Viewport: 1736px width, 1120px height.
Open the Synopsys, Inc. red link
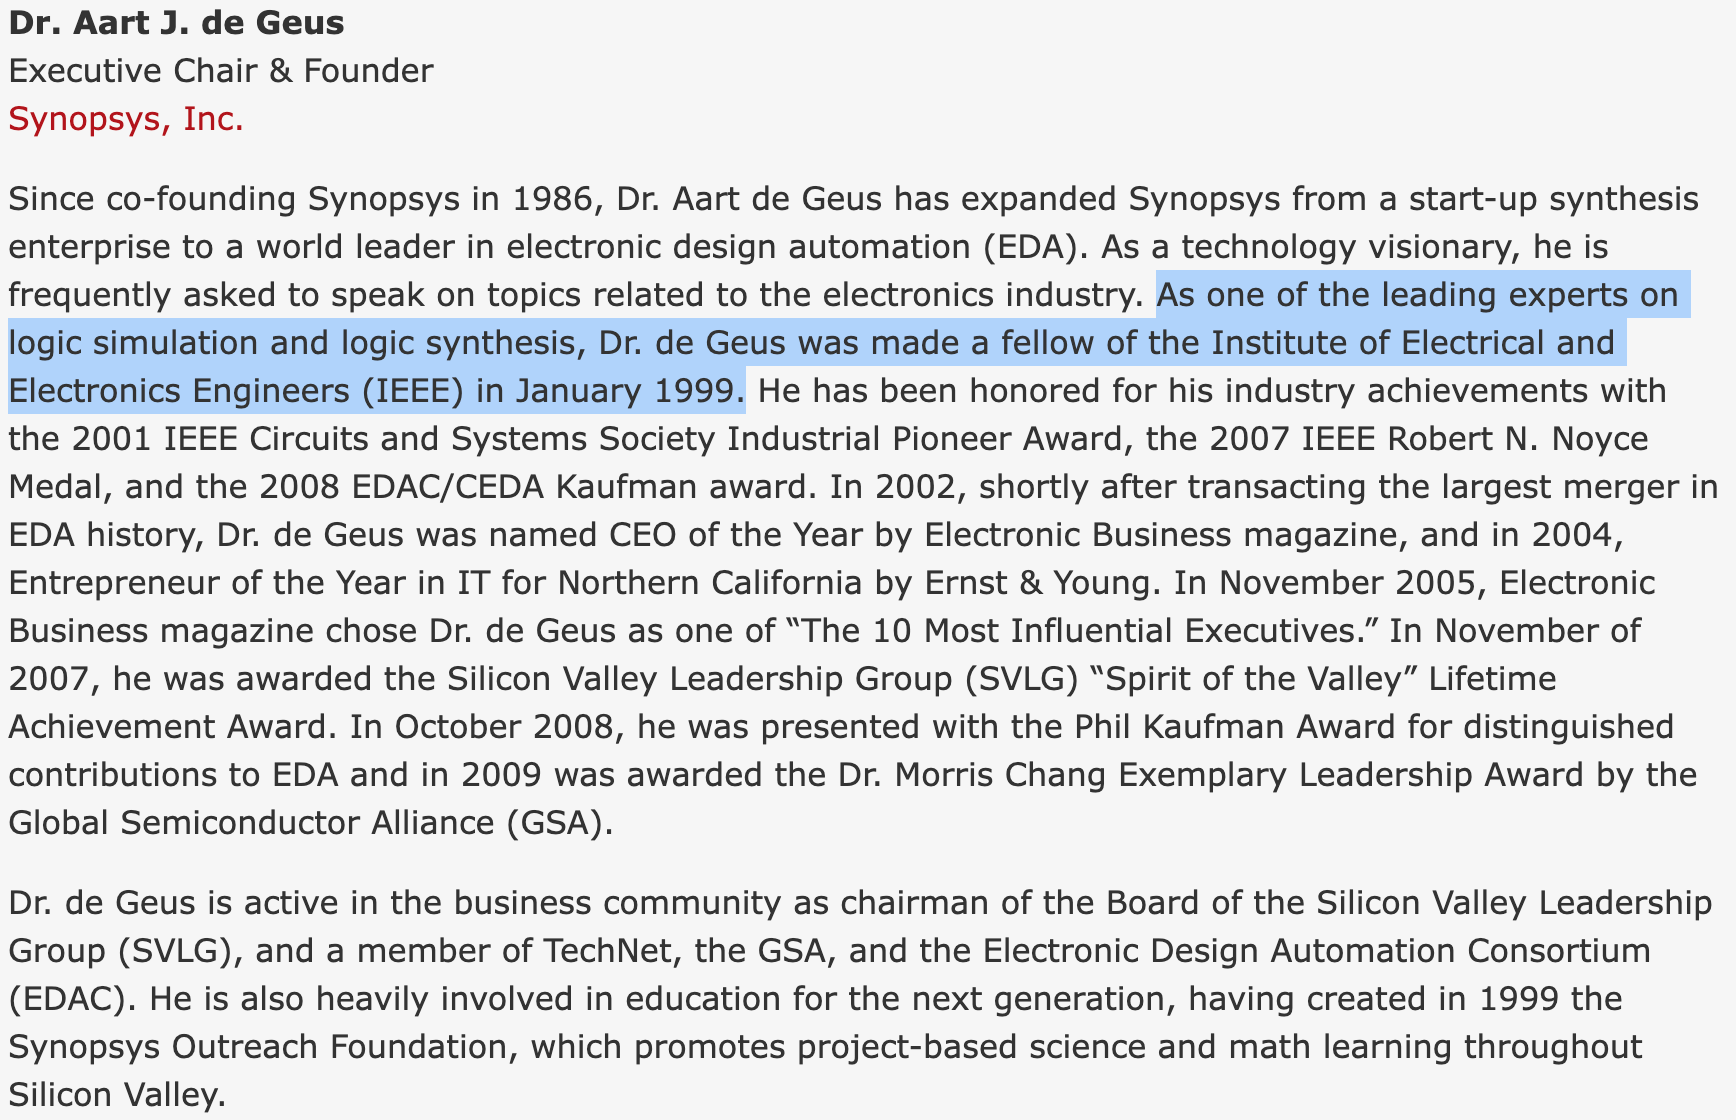(126, 119)
